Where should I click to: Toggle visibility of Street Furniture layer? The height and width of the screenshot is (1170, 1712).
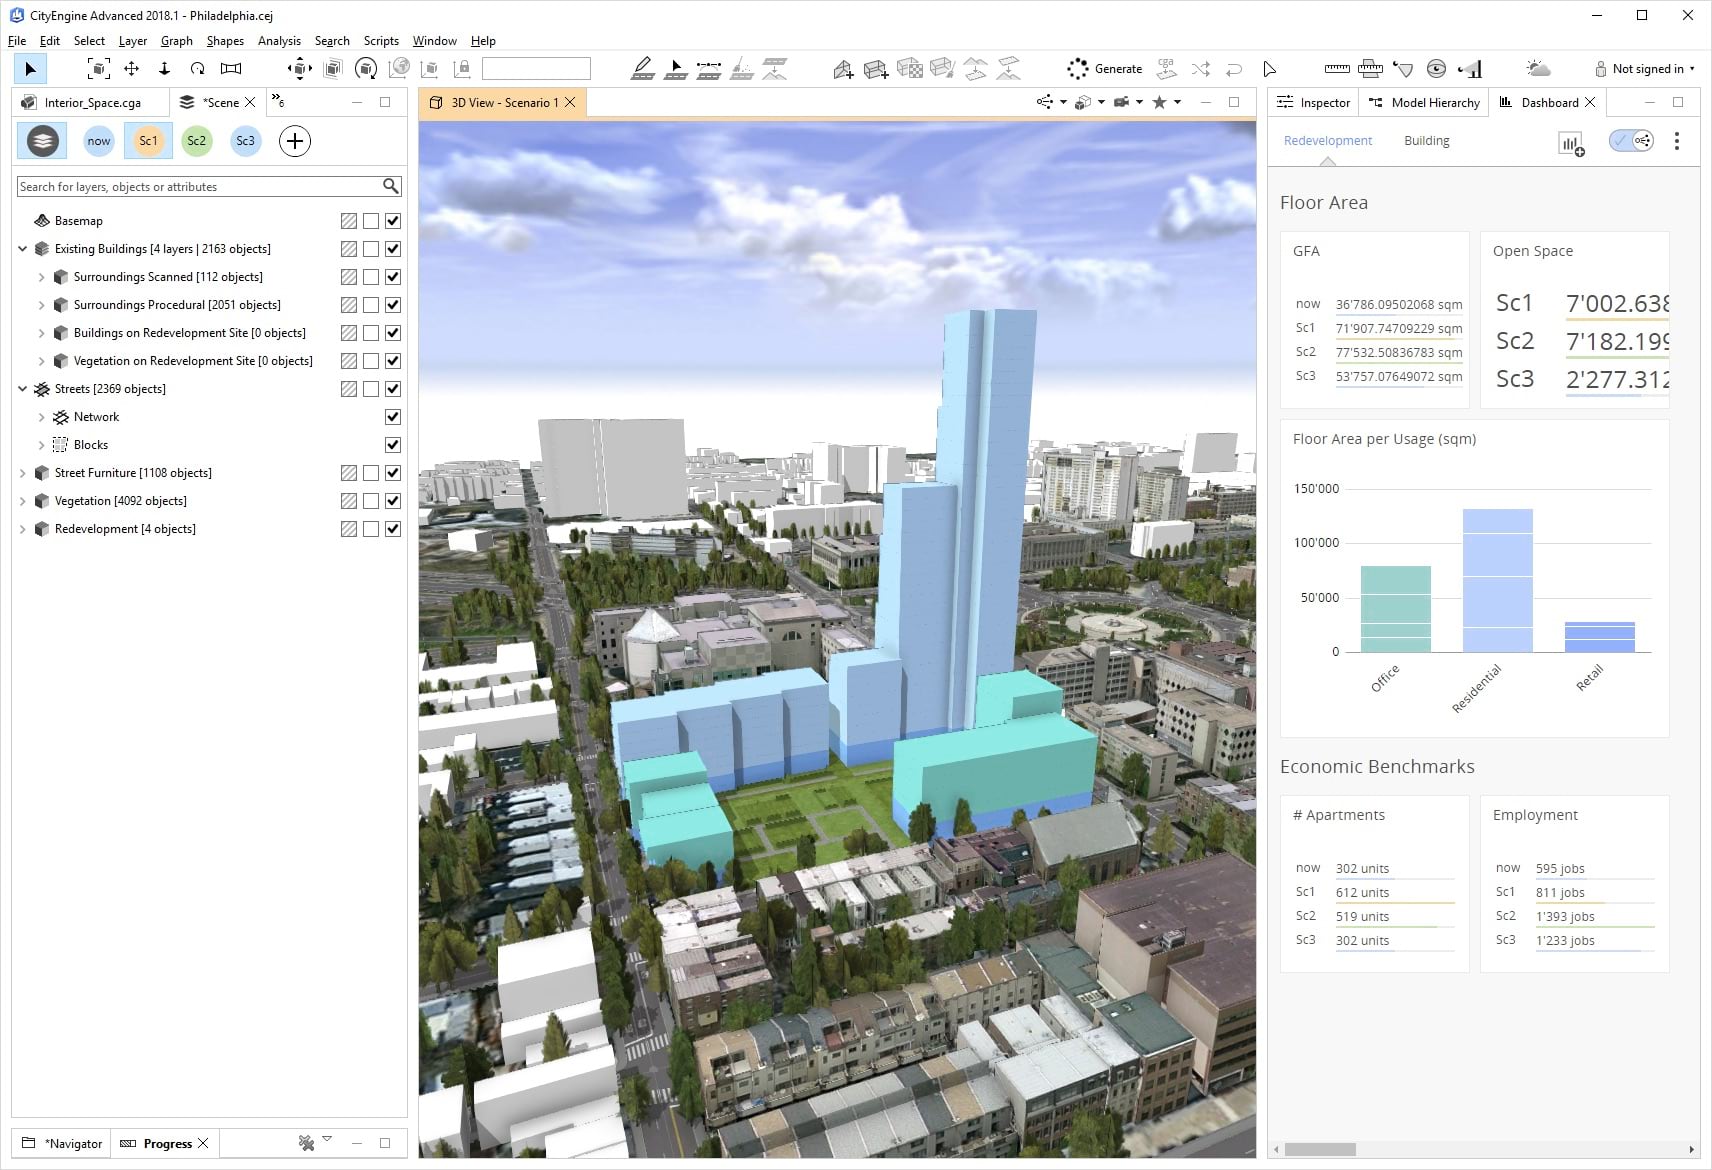[x=393, y=473]
